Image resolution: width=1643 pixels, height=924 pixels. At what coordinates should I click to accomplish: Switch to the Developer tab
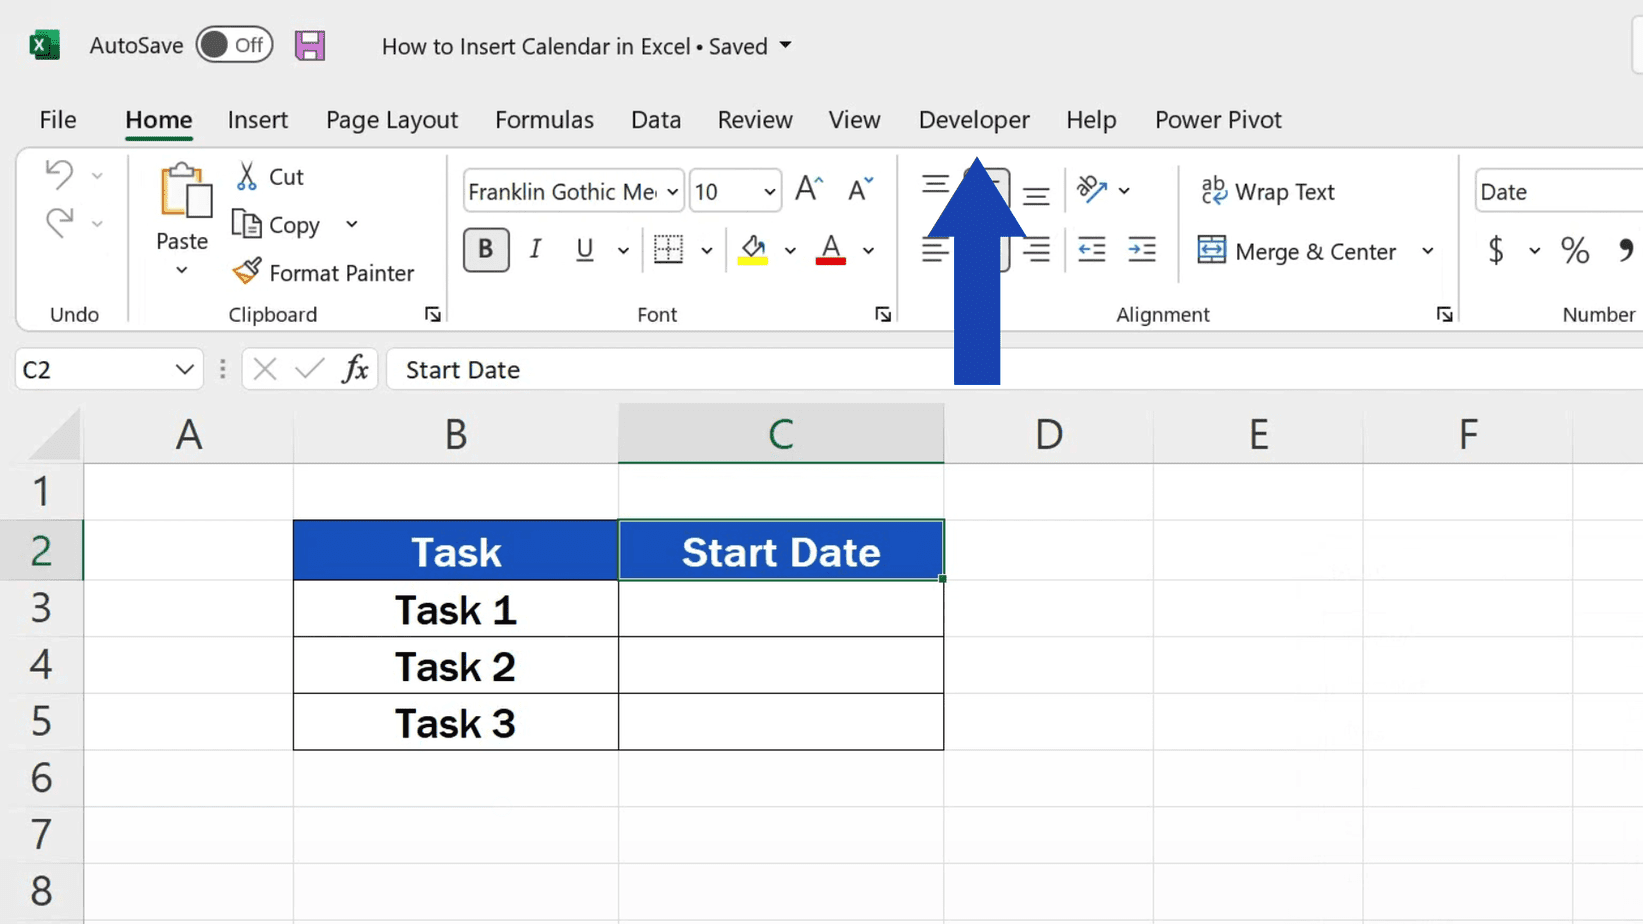click(x=973, y=120)
